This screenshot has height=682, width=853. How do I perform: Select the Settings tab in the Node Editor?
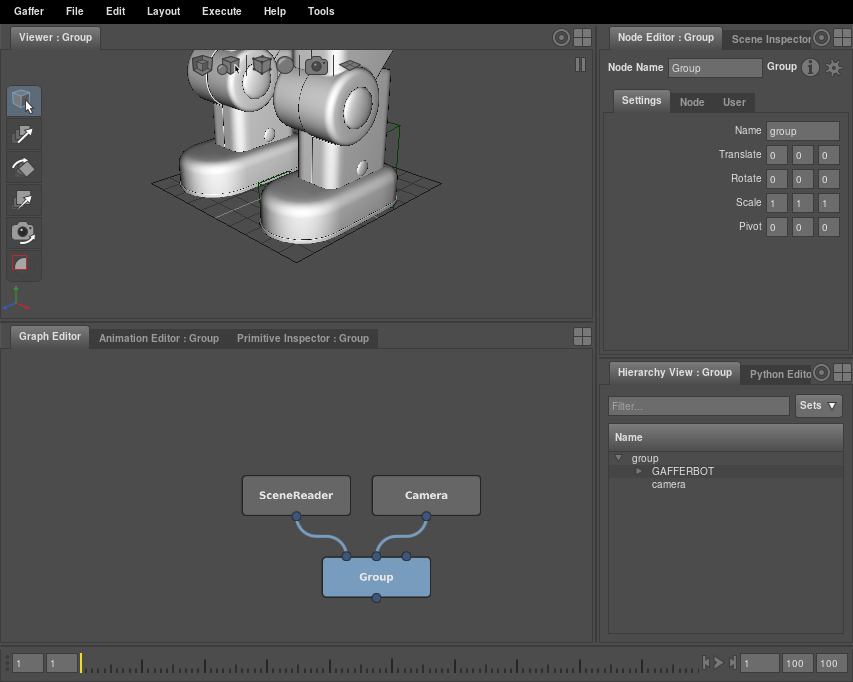641,101
